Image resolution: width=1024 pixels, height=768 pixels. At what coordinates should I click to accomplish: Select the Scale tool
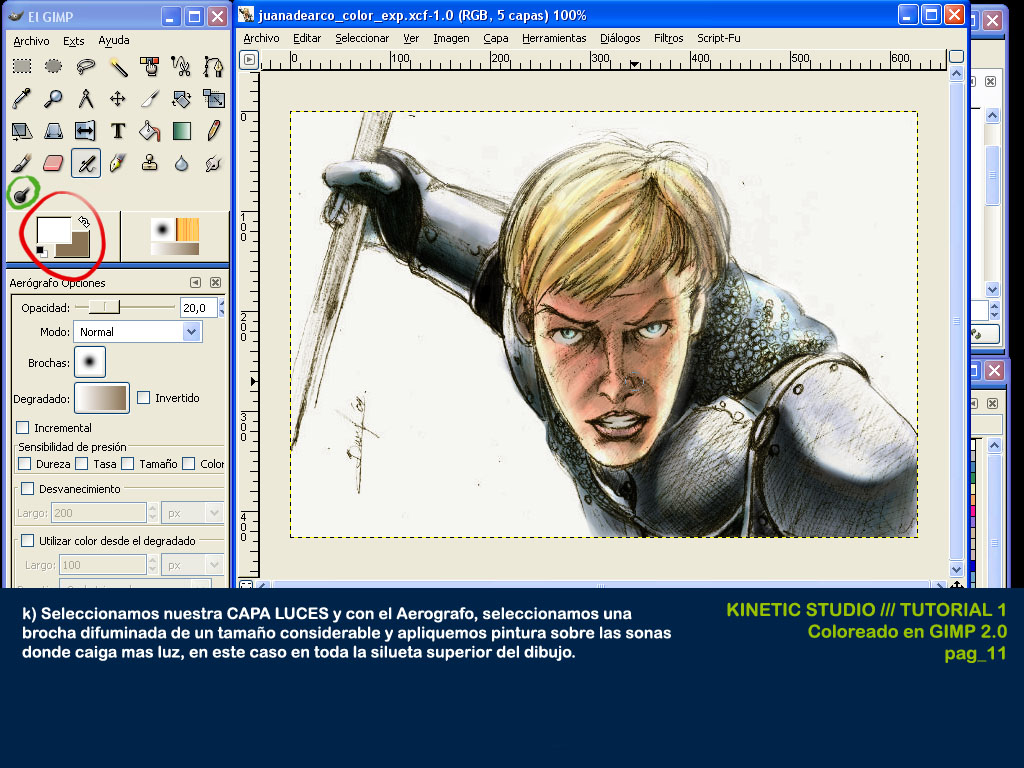point(213,99)
